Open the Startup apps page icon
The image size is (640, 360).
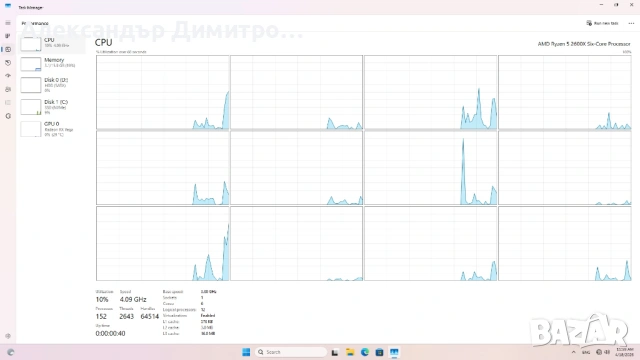point(8,76)
